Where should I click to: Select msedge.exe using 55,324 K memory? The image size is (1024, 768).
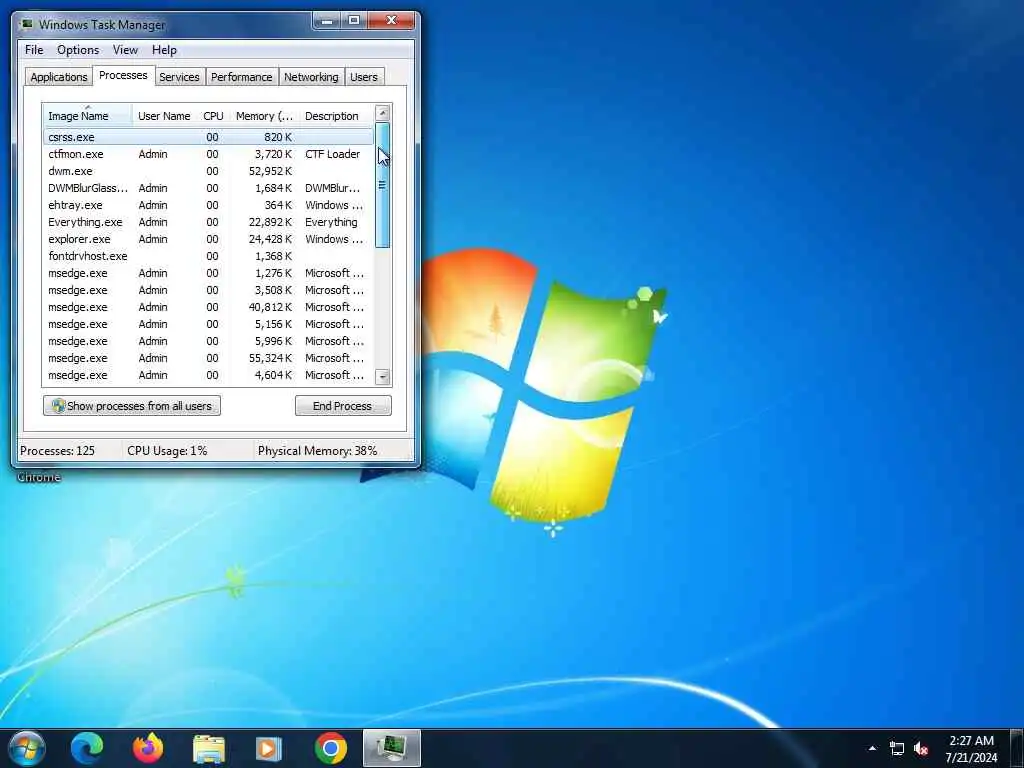tap(208, 358)
